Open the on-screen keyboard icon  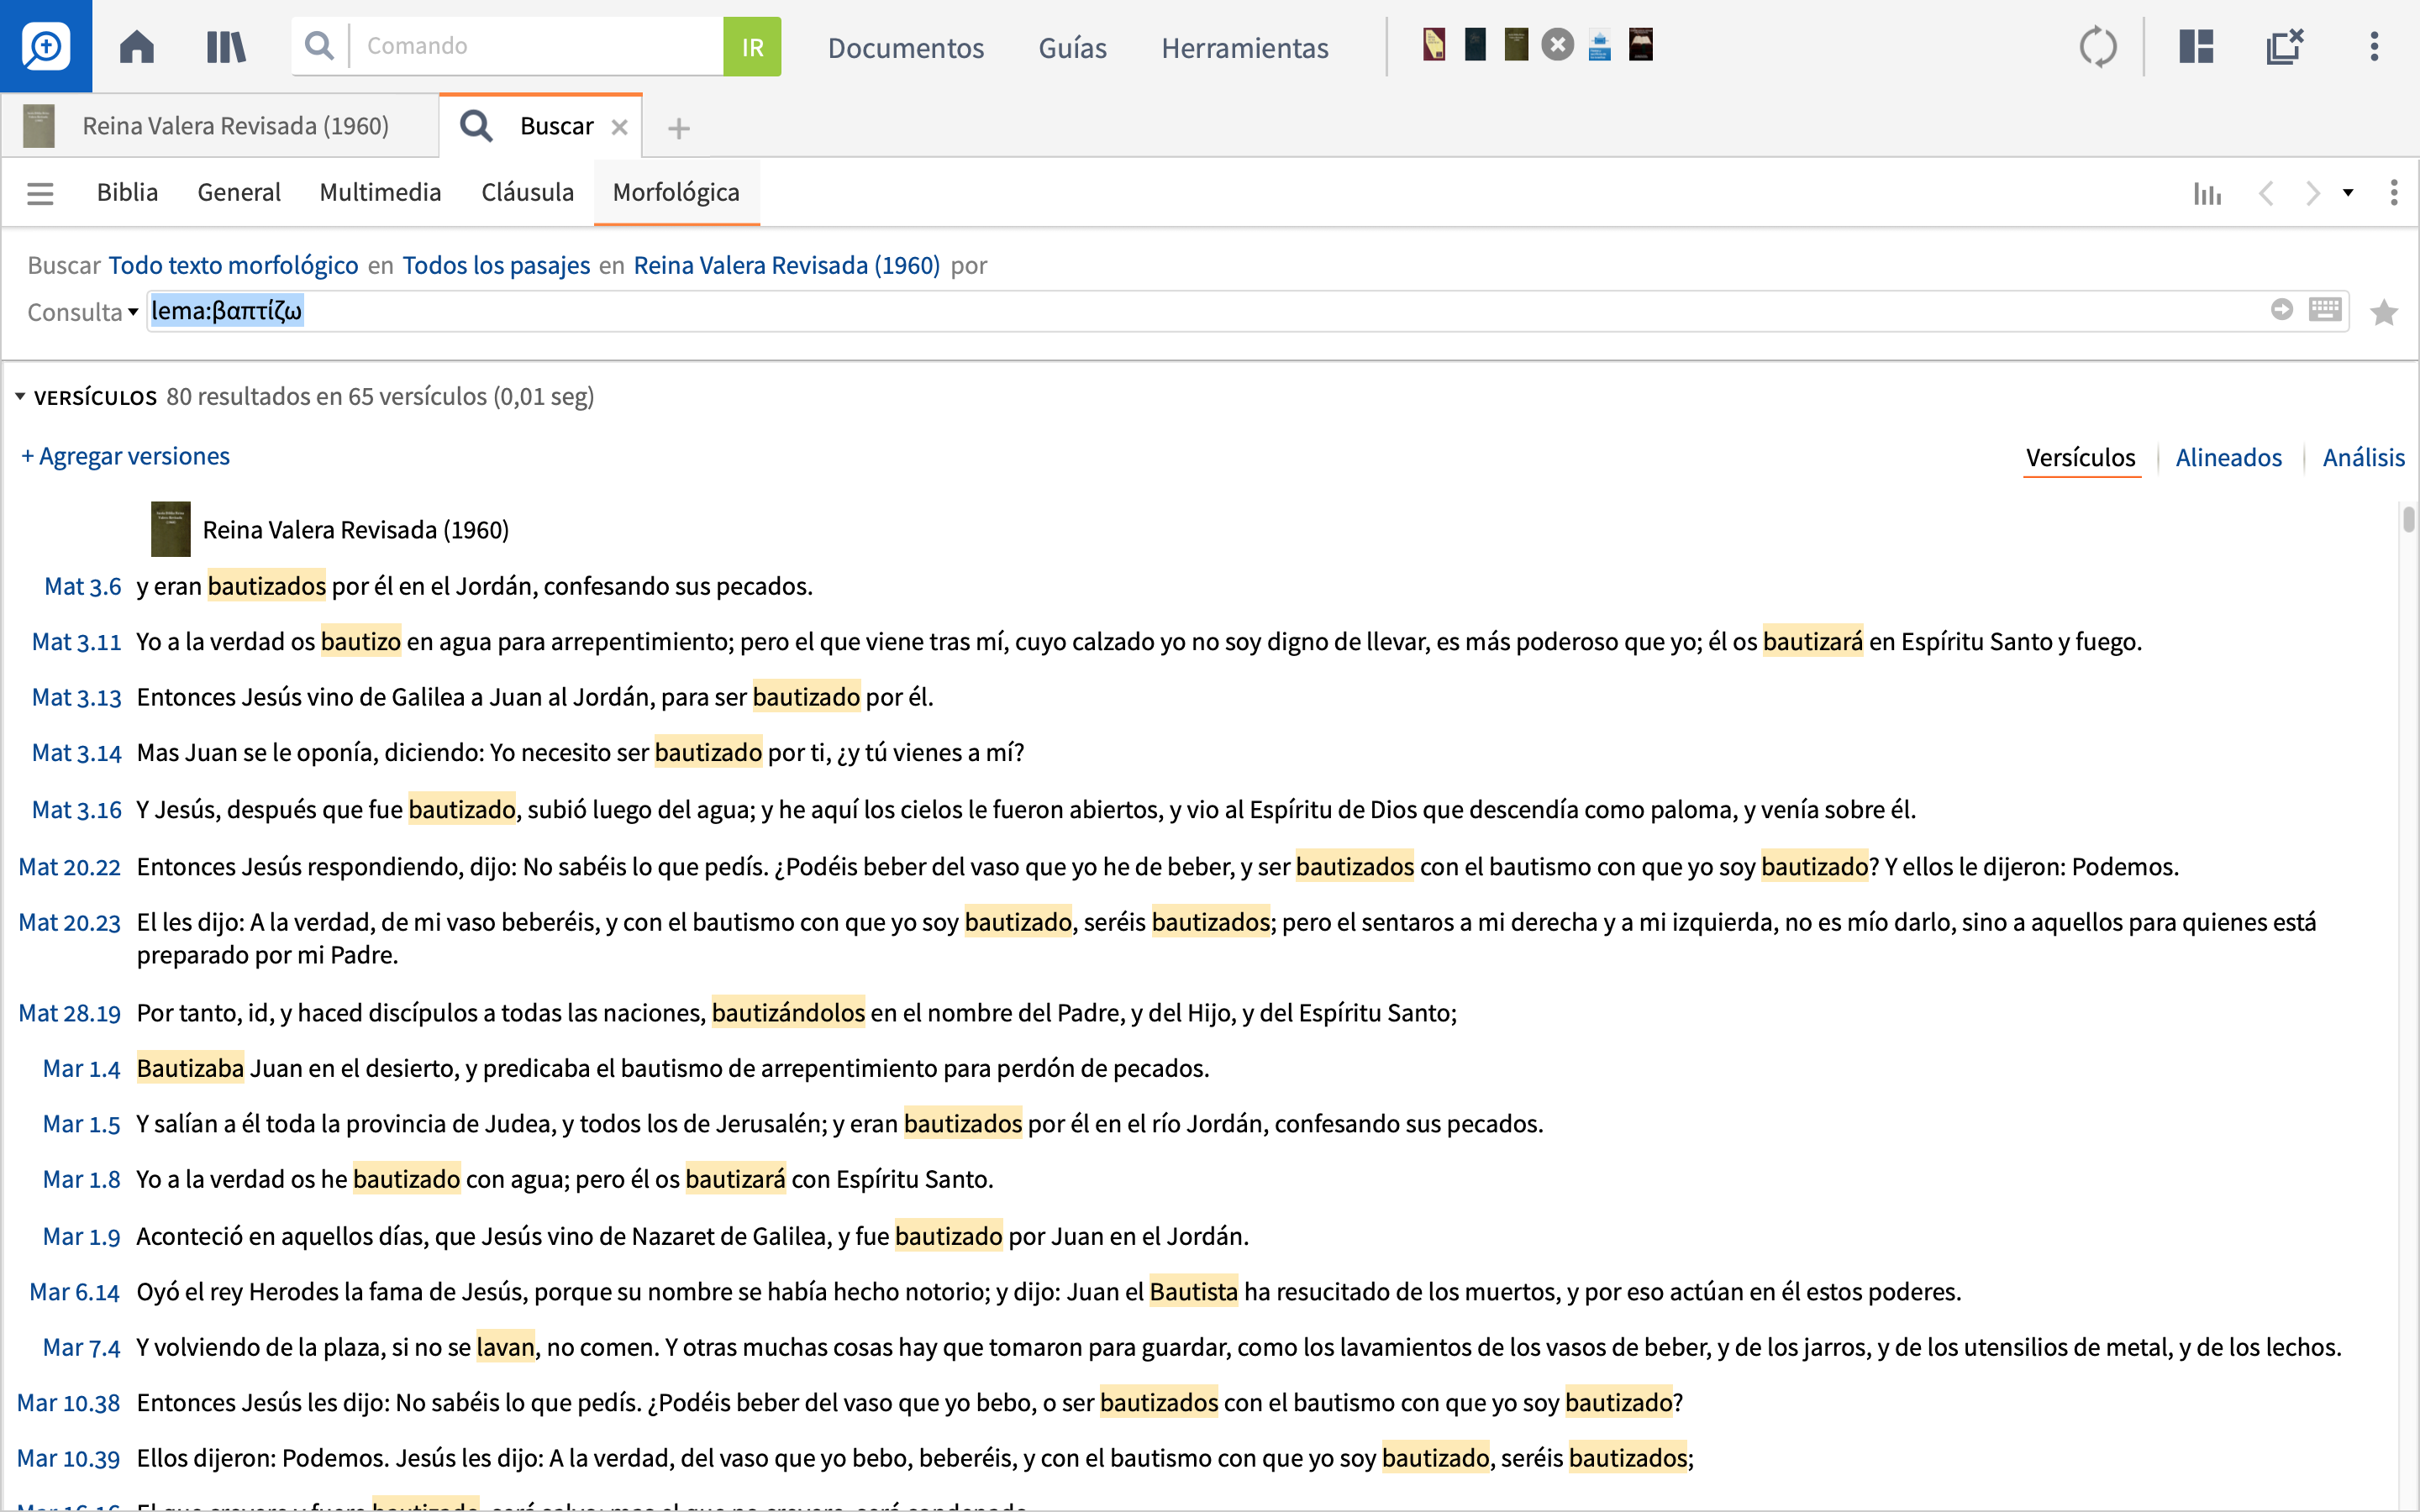click(2325, 309)
